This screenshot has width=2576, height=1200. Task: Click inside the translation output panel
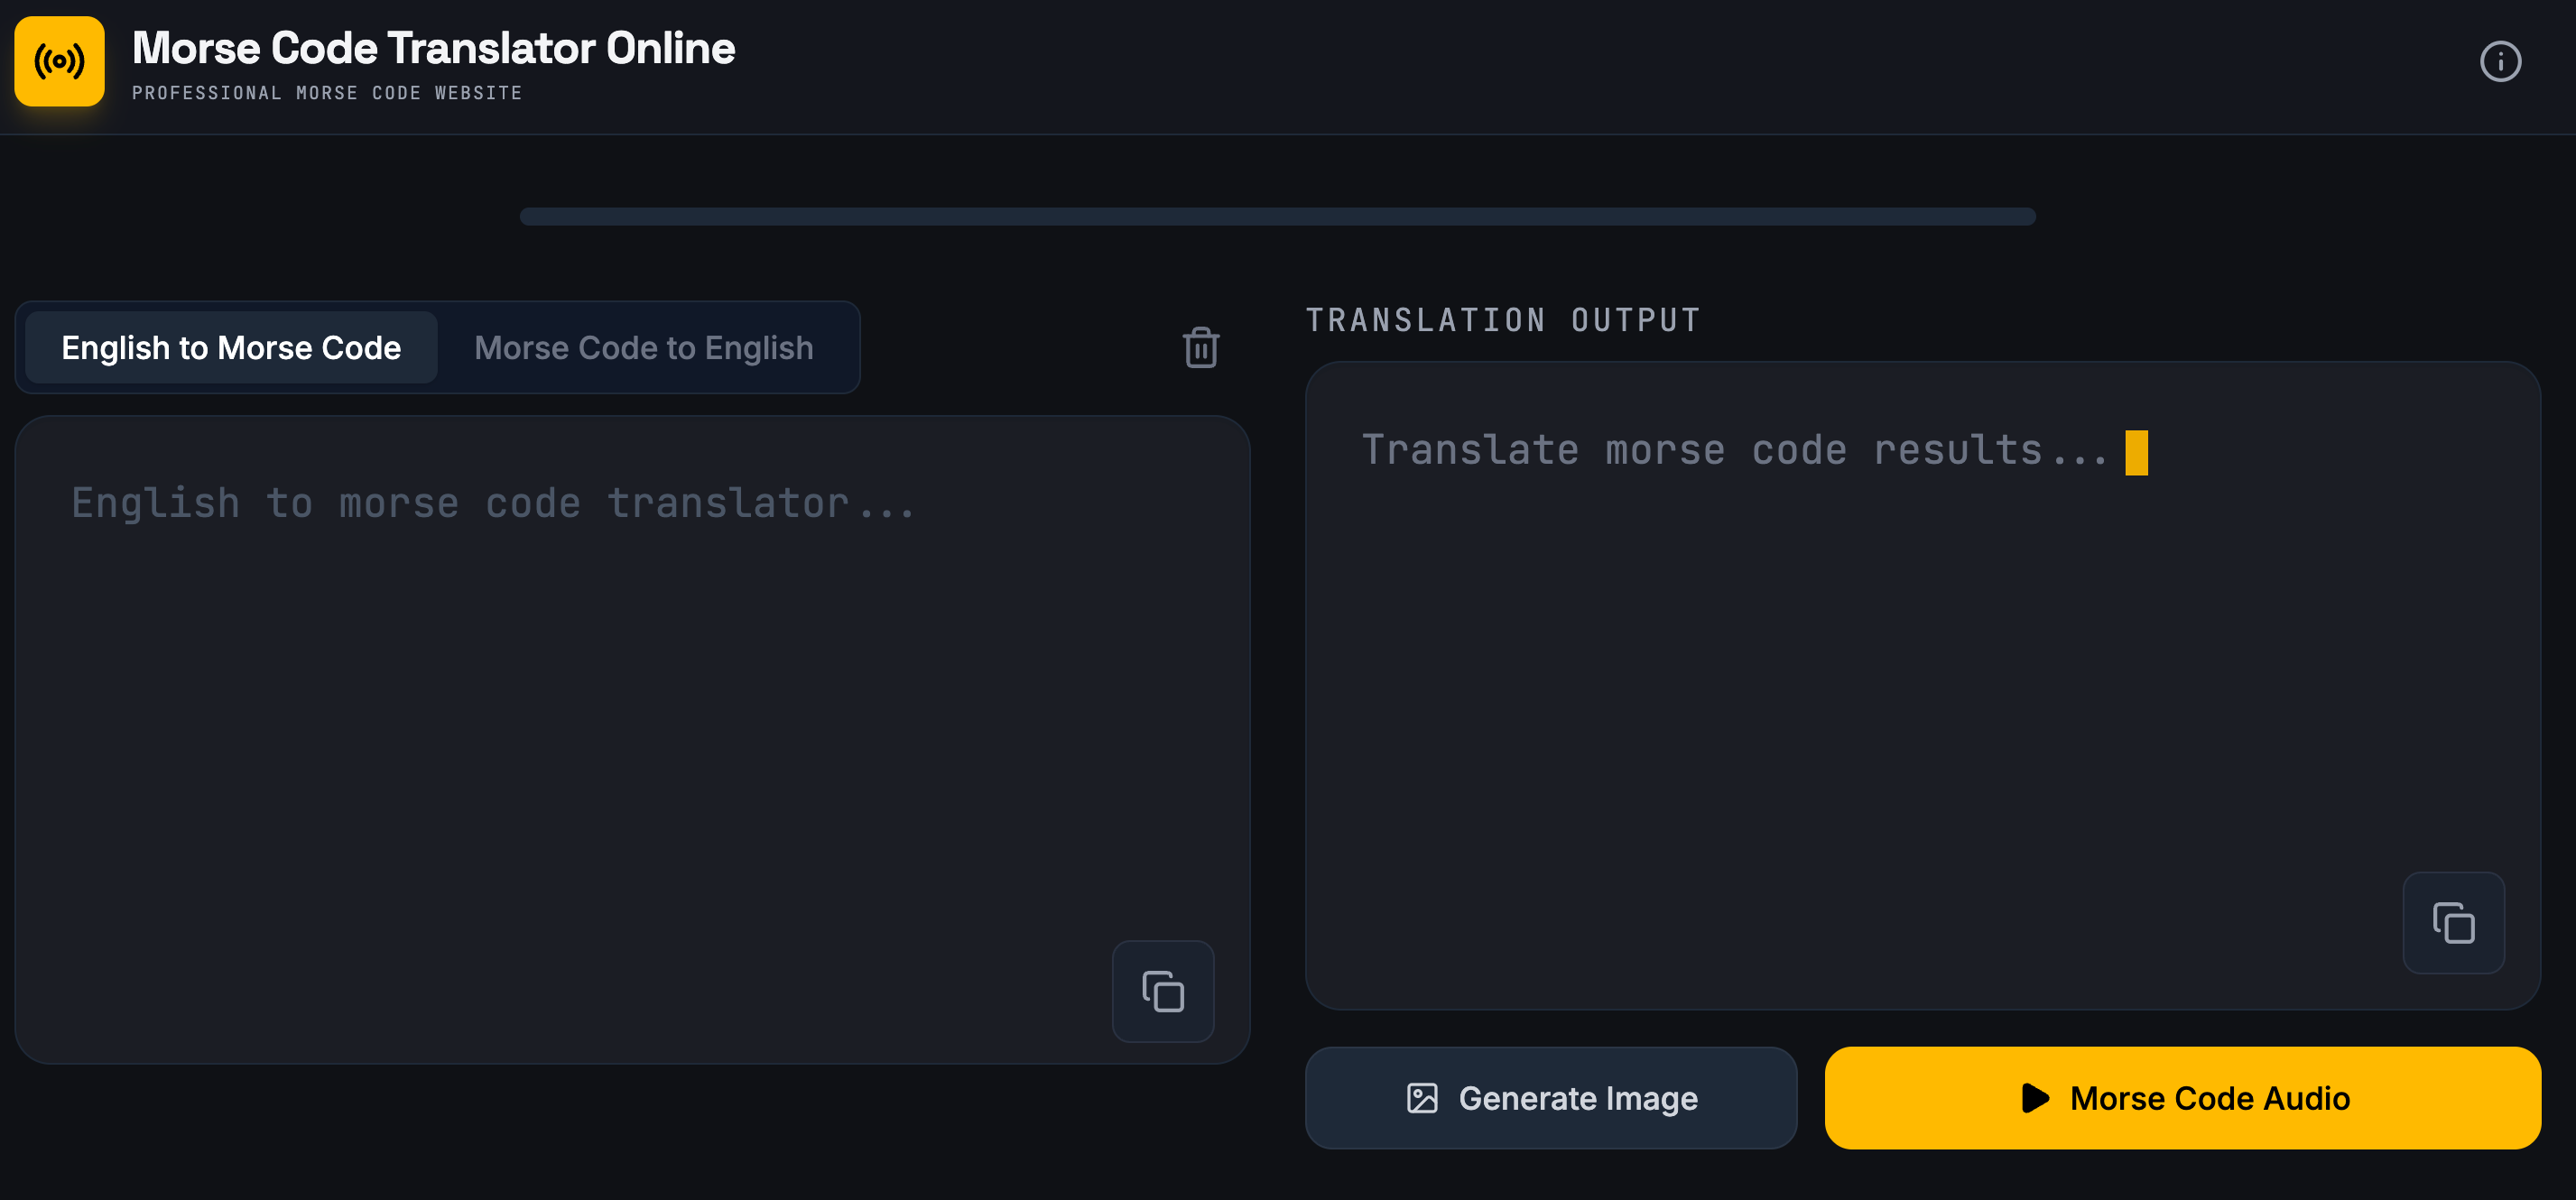1921,700
